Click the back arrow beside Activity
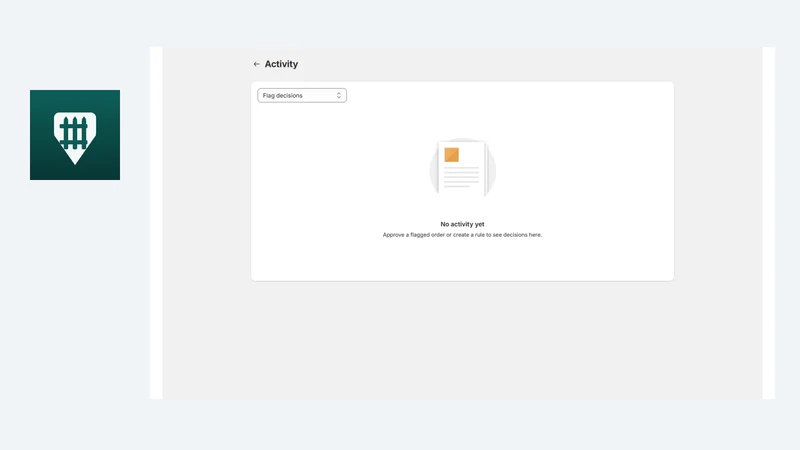800x450 pixels. click(x=256, y=64)
